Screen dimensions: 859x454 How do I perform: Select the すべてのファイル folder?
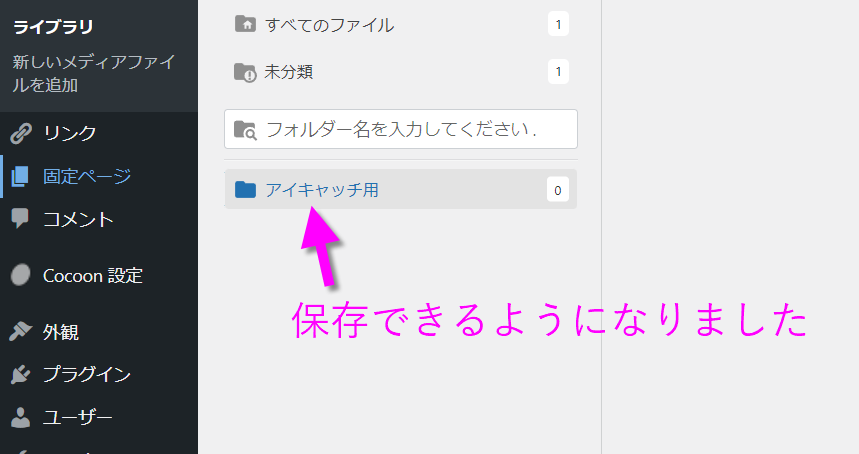(x=400, y=25)
